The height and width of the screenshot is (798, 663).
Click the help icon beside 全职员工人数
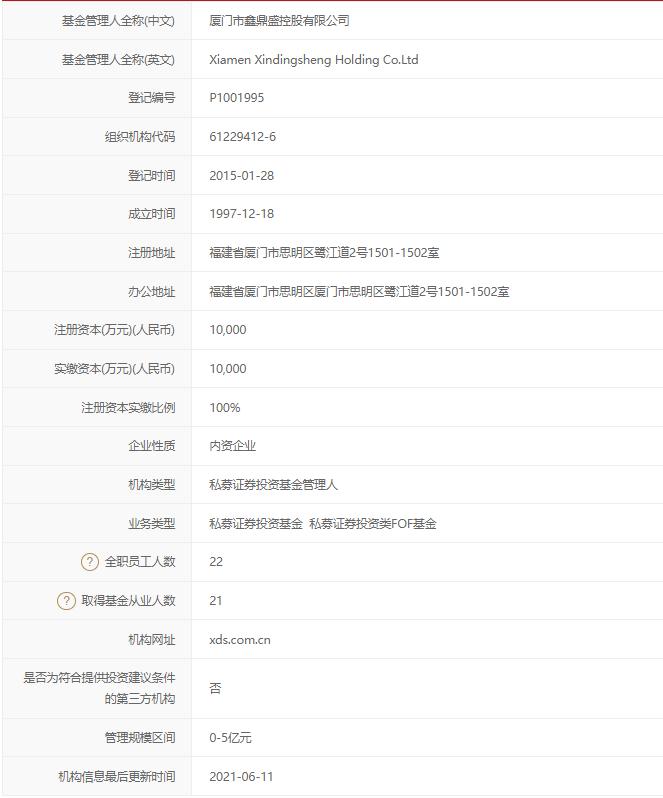[x=90, y=562]
